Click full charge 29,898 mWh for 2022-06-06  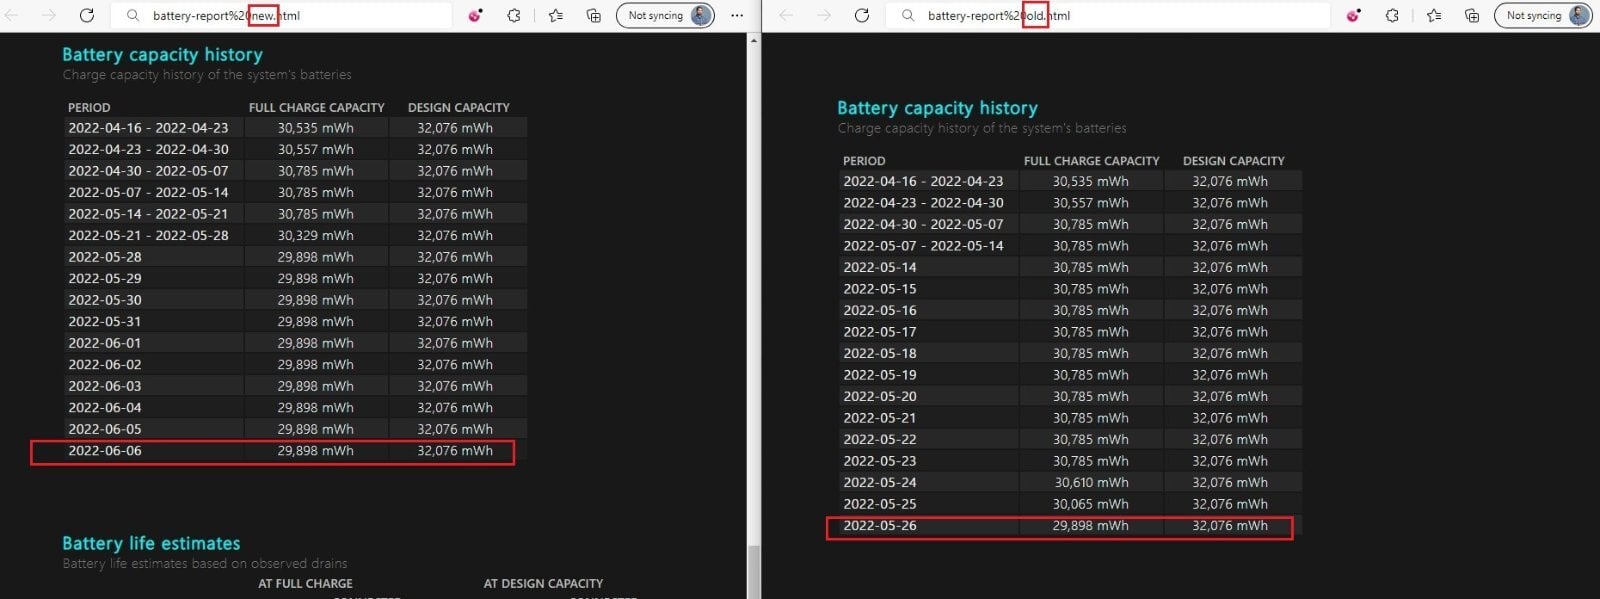pos(315,451)
